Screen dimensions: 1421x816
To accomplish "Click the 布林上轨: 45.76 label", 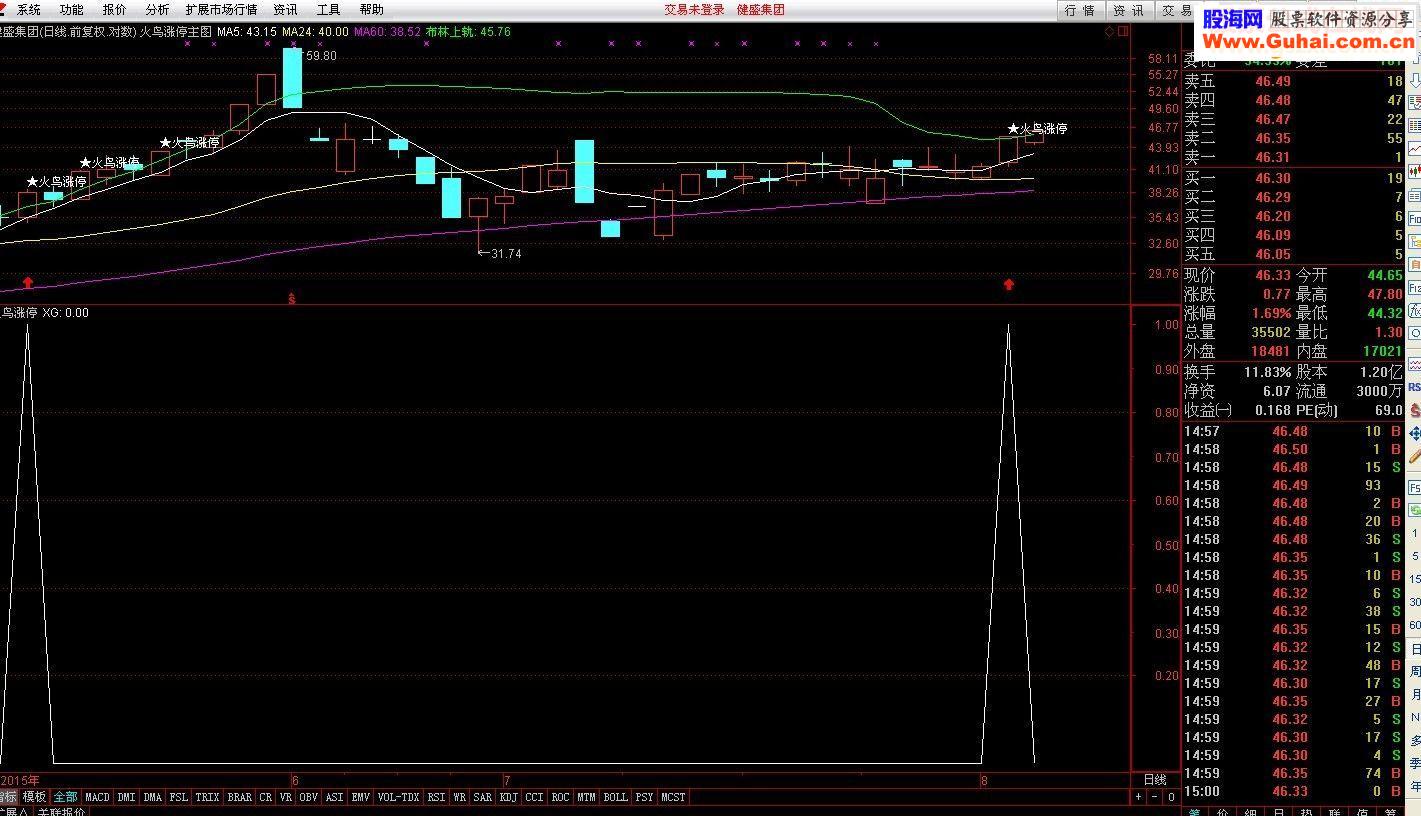I will point(468,32).
